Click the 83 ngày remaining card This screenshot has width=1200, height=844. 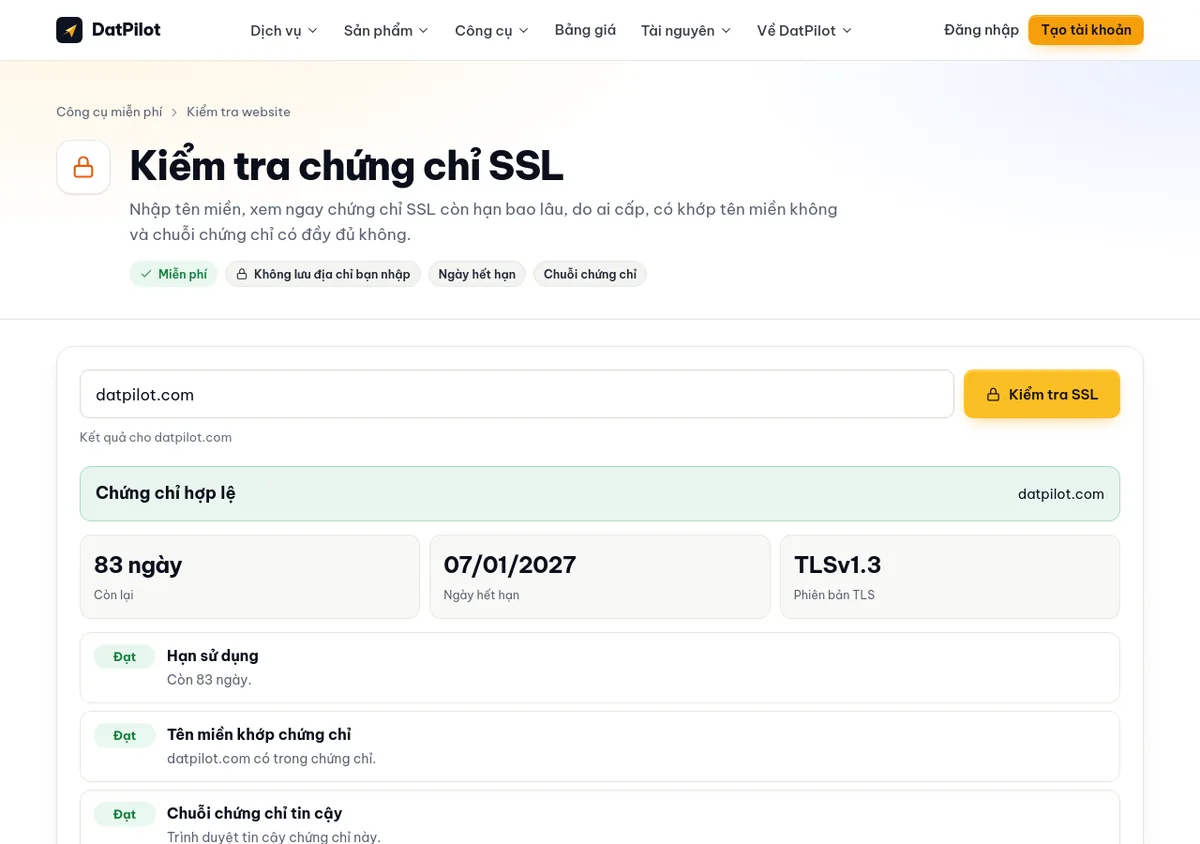tap(250, 577)
